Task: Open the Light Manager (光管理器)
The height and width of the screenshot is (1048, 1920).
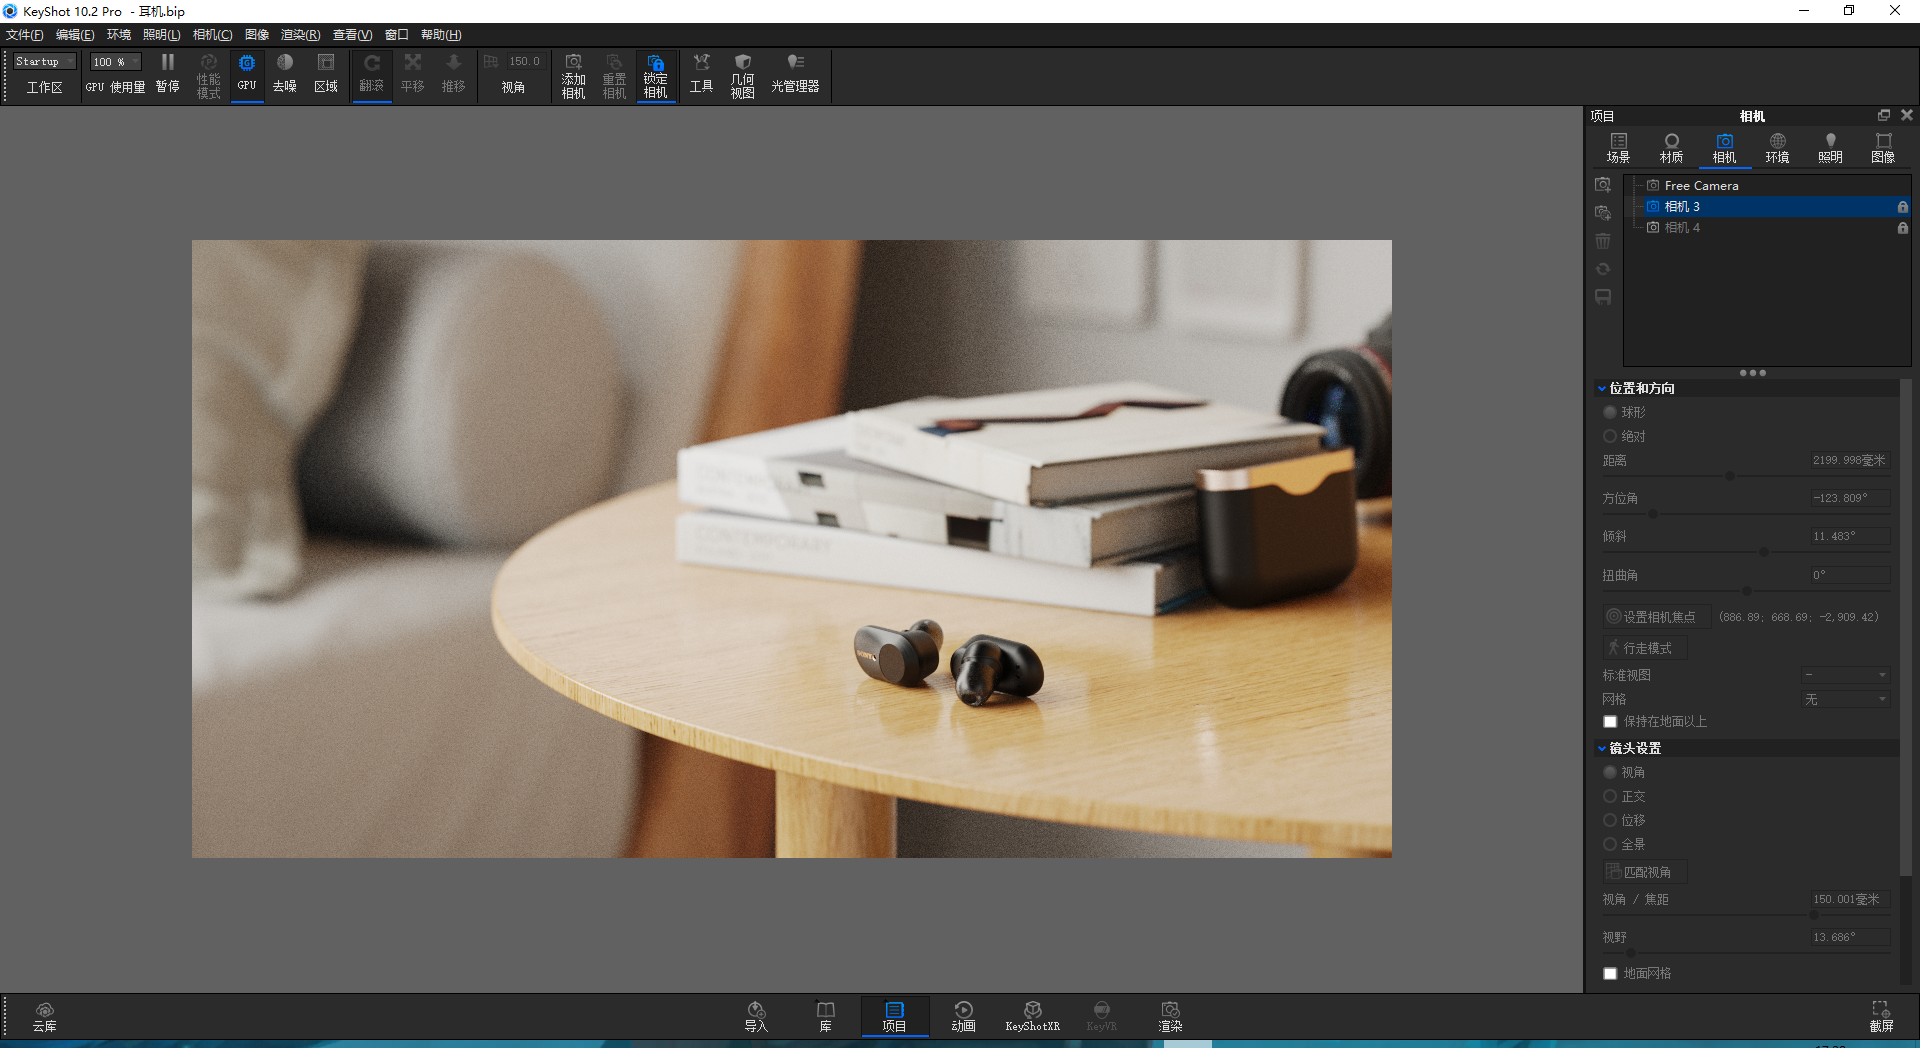Action: [x=795, y=74]
